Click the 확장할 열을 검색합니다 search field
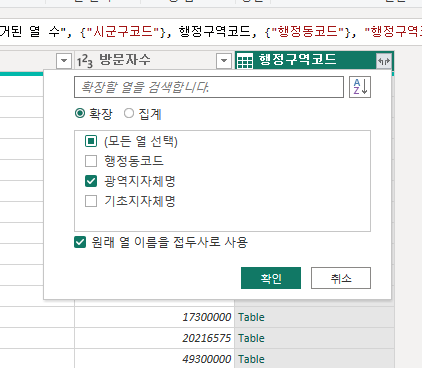 (209, 87)
